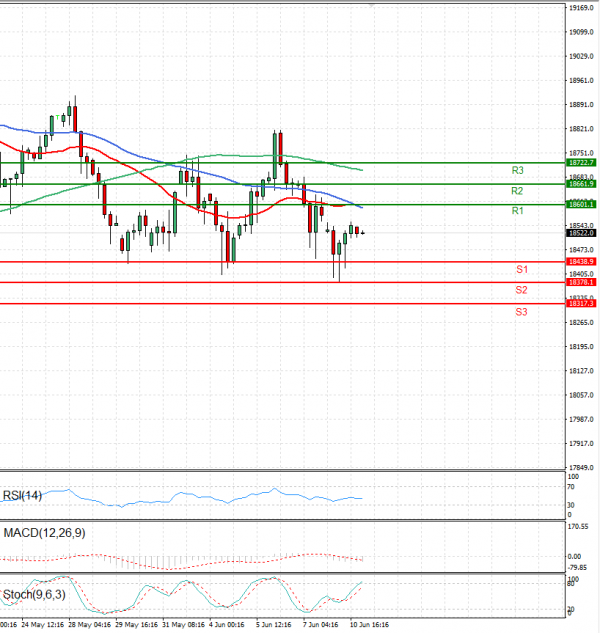Screen dimensions: 600x633
Task: Click the small green T marker on chart
Action: 57,117
